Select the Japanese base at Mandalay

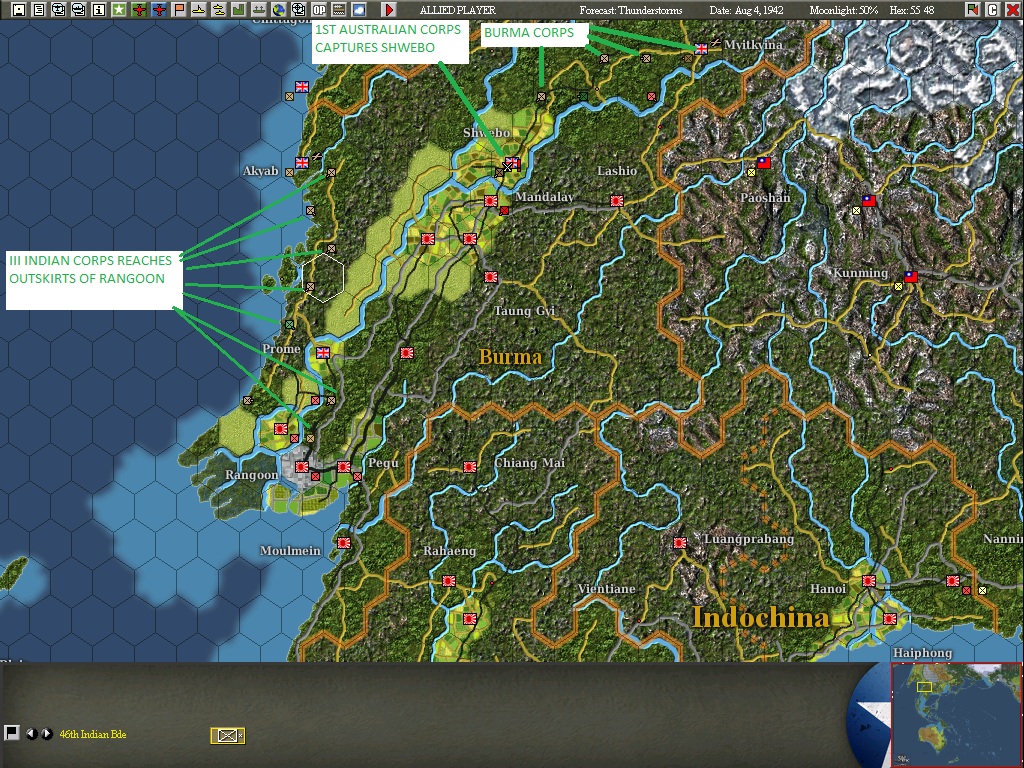[x=491, y=200]
